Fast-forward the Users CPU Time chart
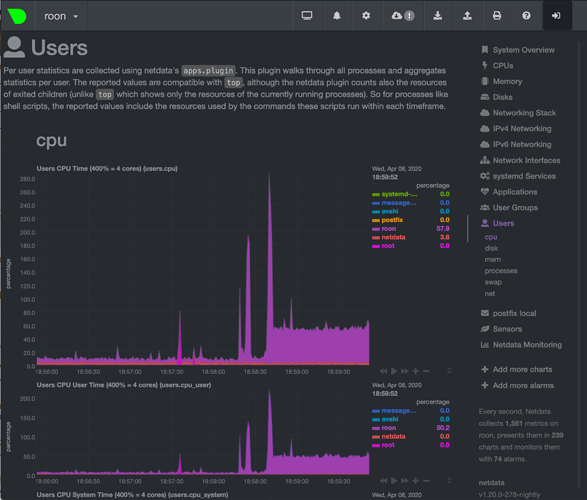587x500 pixels. 405,371
